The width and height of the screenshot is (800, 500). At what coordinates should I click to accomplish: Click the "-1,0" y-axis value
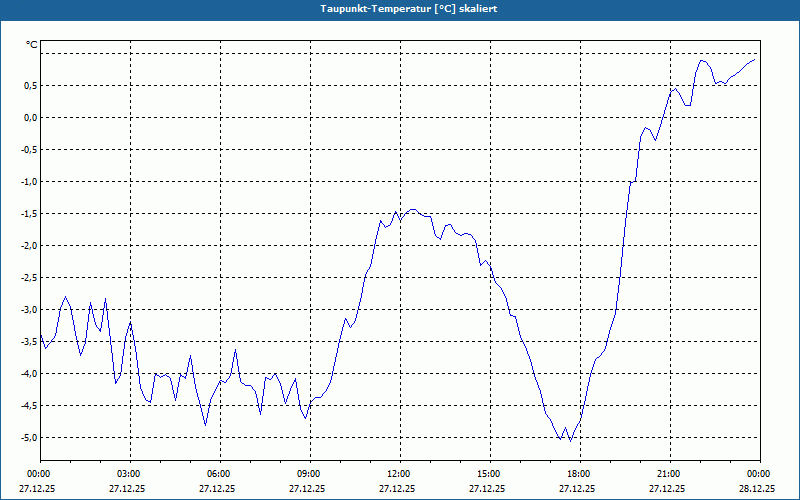tap(30, 182)
